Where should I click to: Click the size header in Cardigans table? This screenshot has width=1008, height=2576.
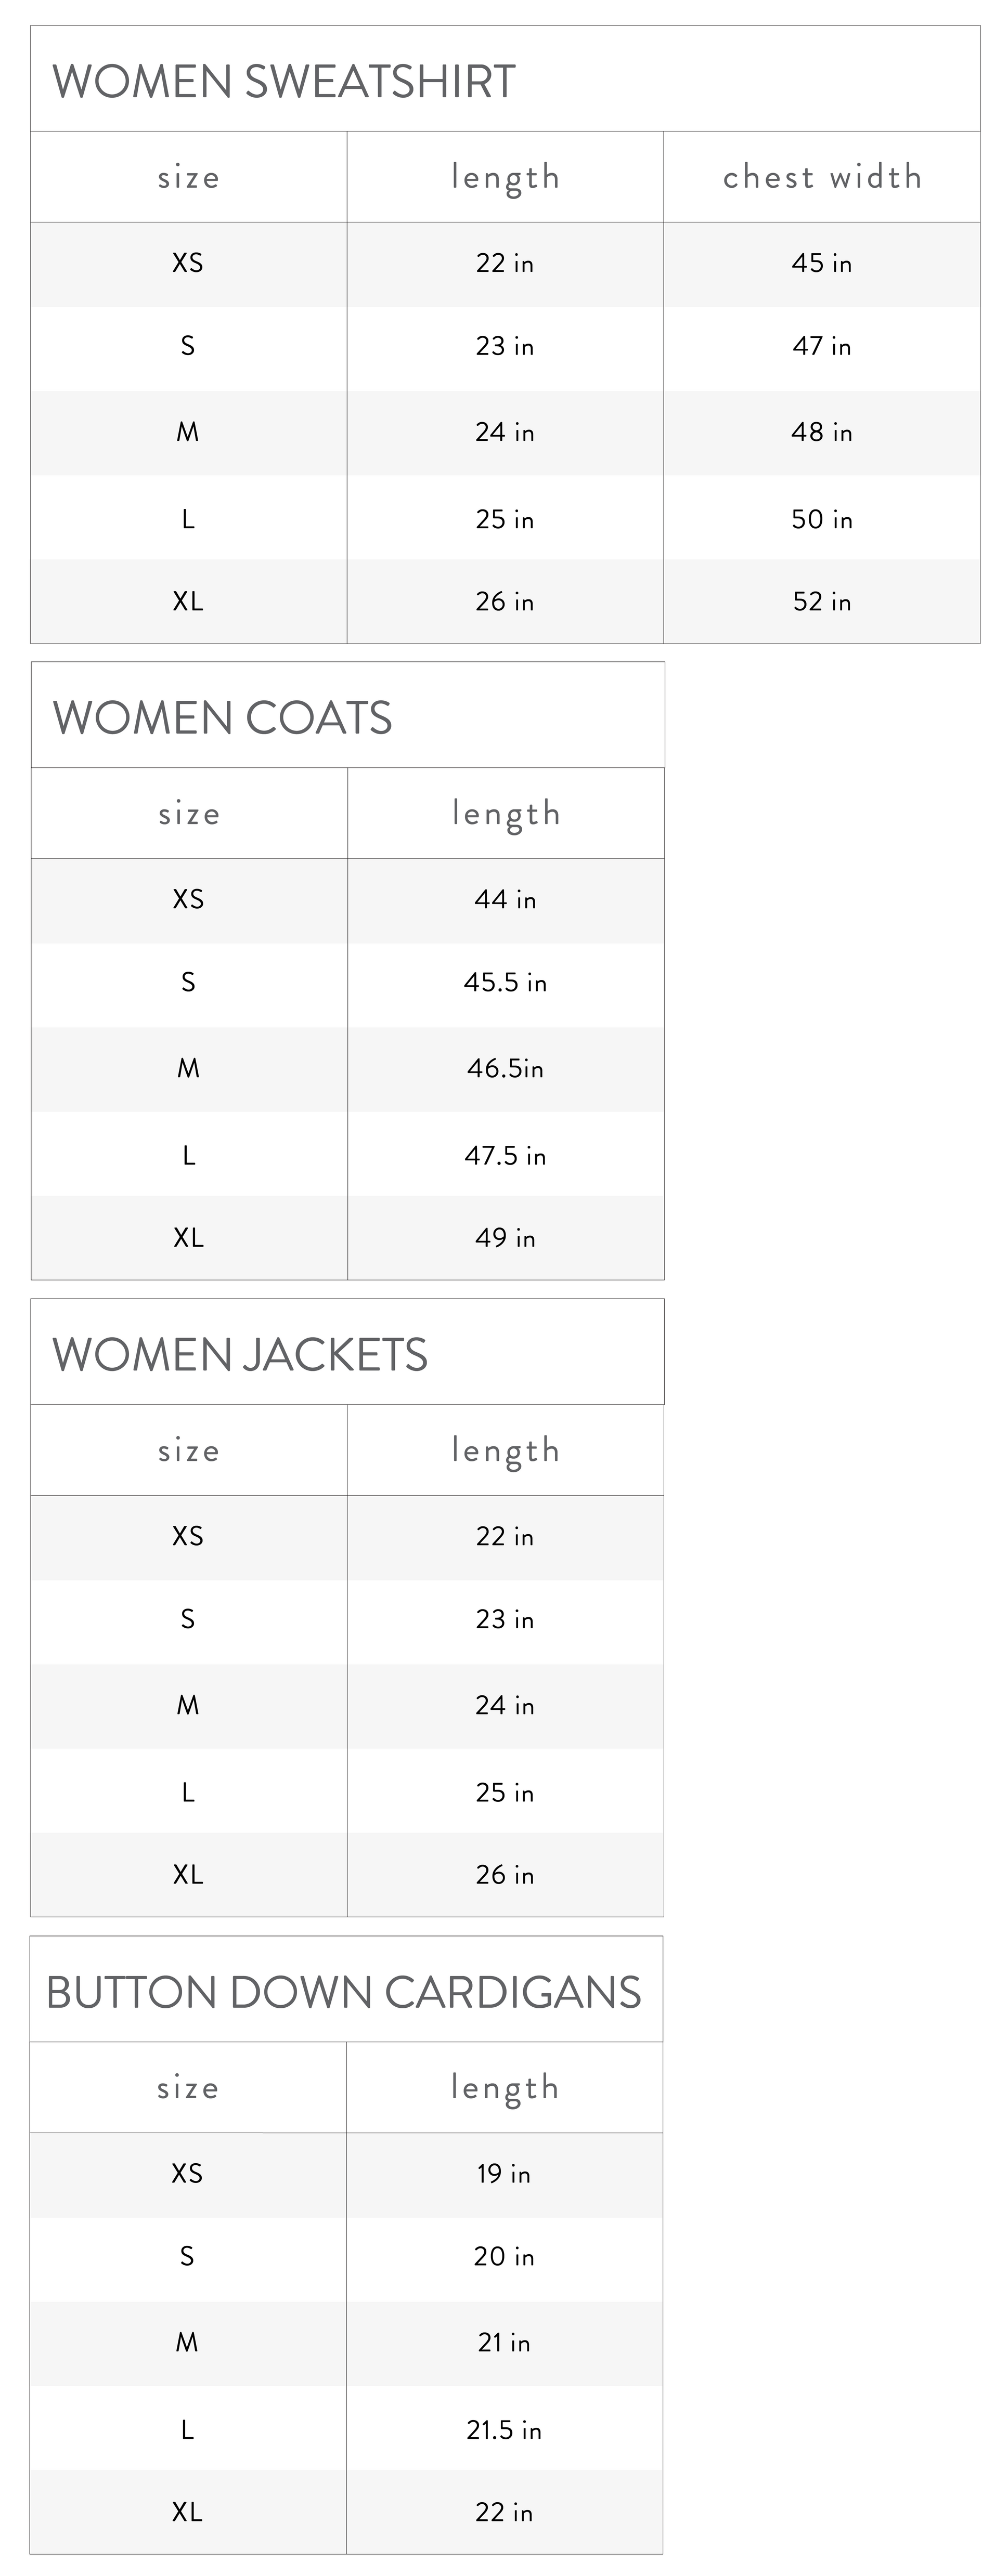pos(188,2088)
